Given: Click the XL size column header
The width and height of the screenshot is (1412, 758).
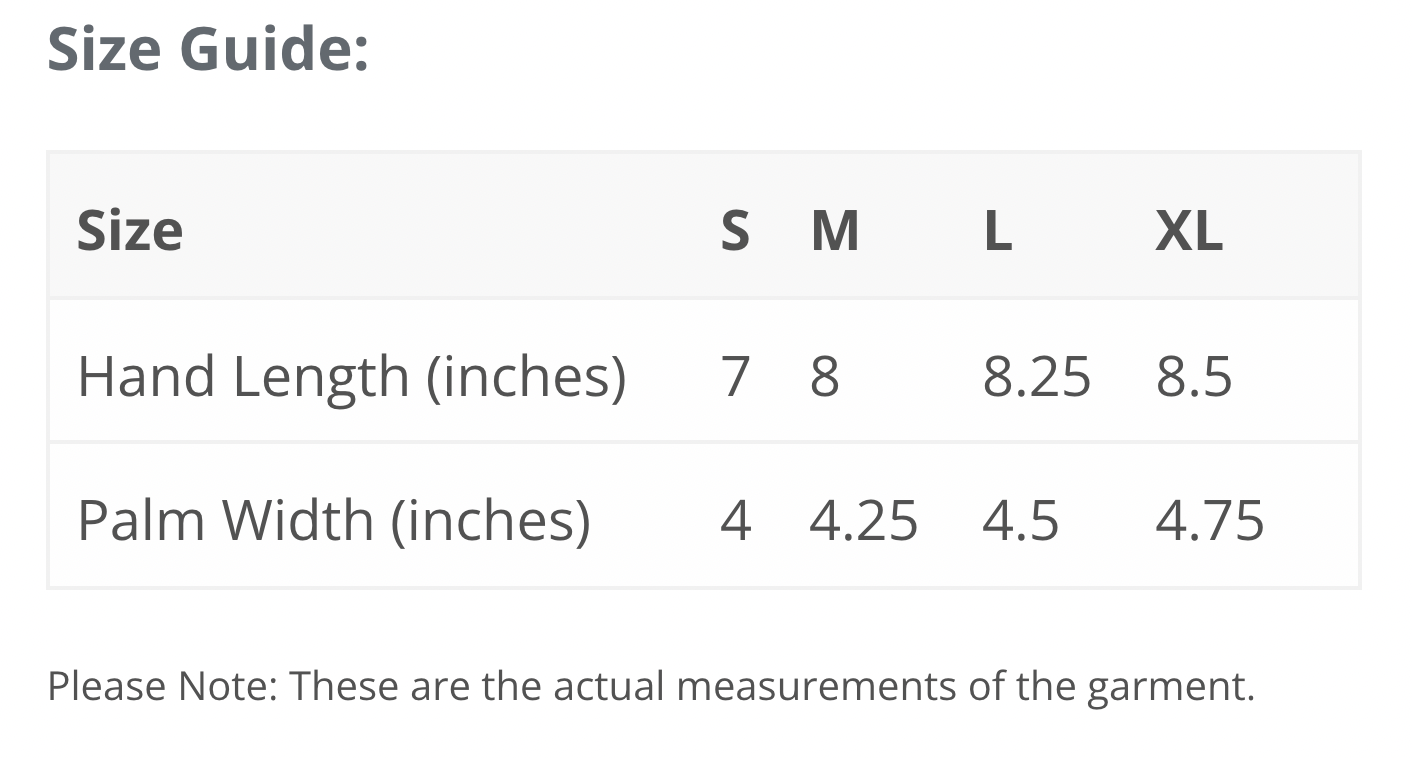Looking at the screenshot, I should point(1189,231).
